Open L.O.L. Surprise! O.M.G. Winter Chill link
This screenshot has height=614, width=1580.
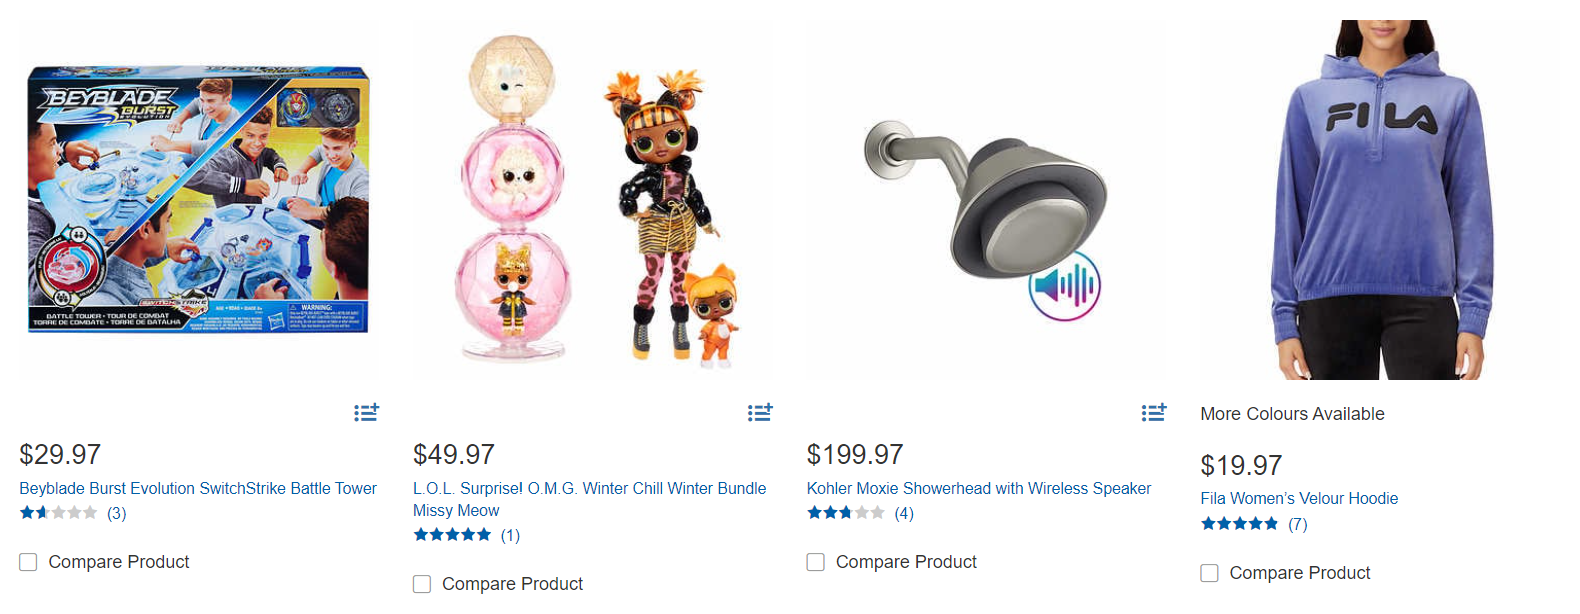point(590,499)
